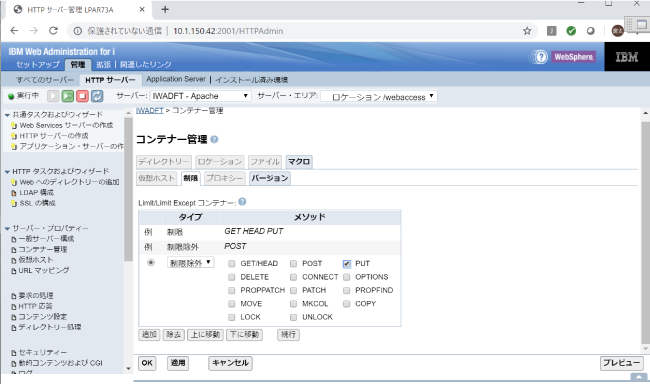Click the WebSphere logo button
This screenshot has width=650, height=384.
pyautogui.click(x=573, y=57)
